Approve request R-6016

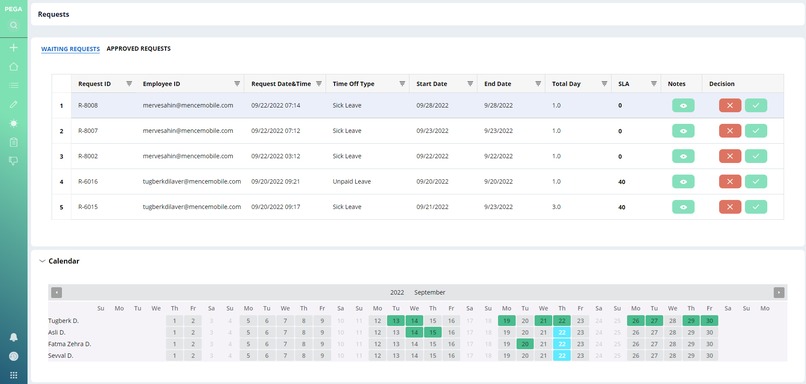pos(756,181)
